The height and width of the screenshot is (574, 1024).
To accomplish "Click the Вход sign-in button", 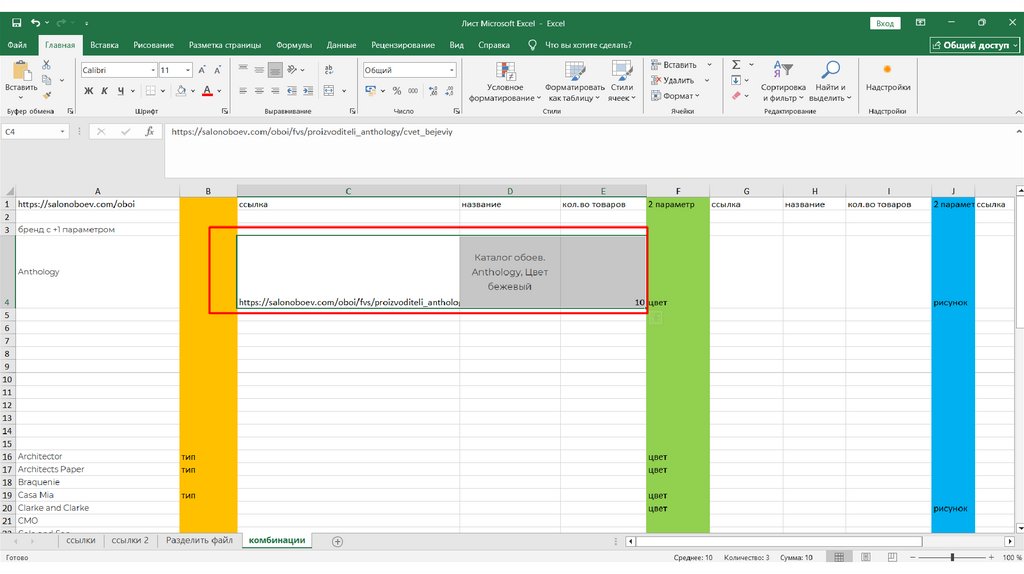I will point(885,22).
